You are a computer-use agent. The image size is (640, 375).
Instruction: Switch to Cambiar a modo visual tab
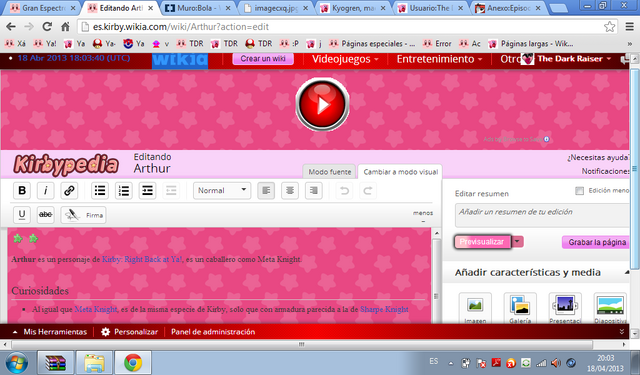(x=400, y=172)
